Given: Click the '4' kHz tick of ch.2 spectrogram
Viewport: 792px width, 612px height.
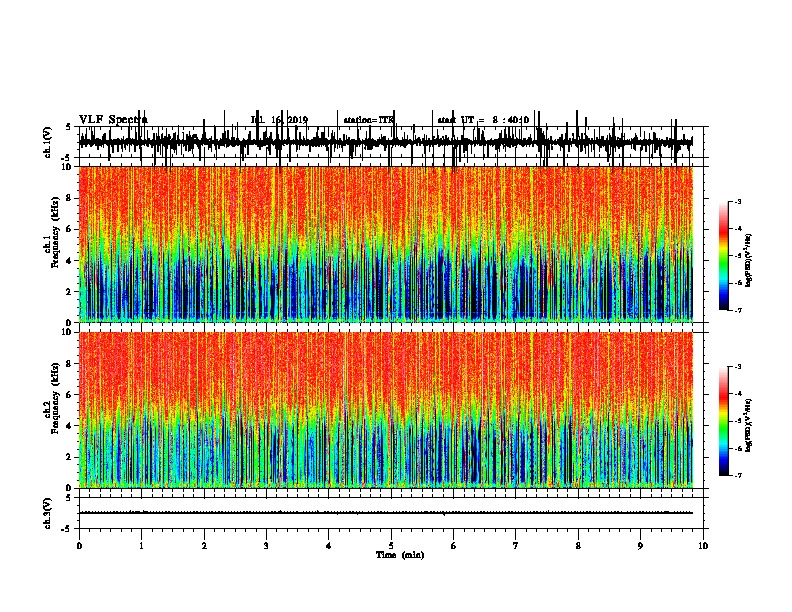Looking at the screenshot, I should [70, 426].
